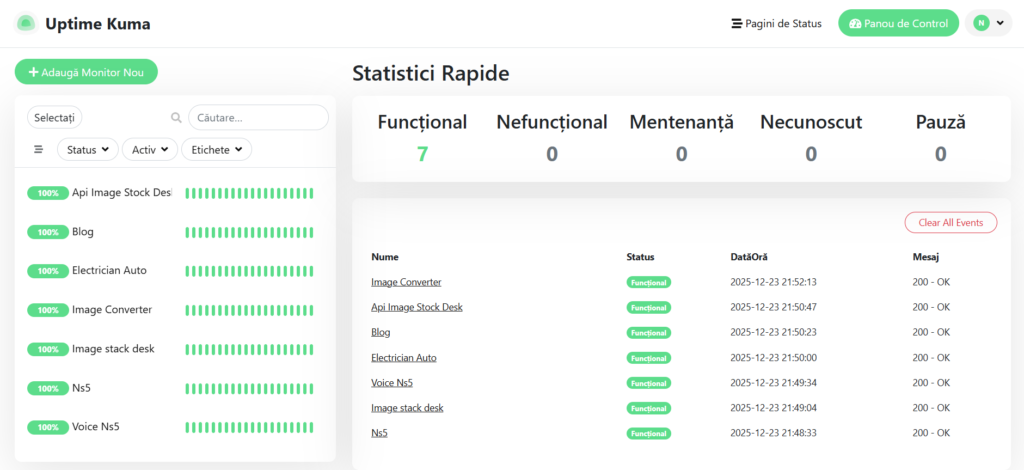Open Image Converter event link

pyautogui.click(x=406, y=282)
